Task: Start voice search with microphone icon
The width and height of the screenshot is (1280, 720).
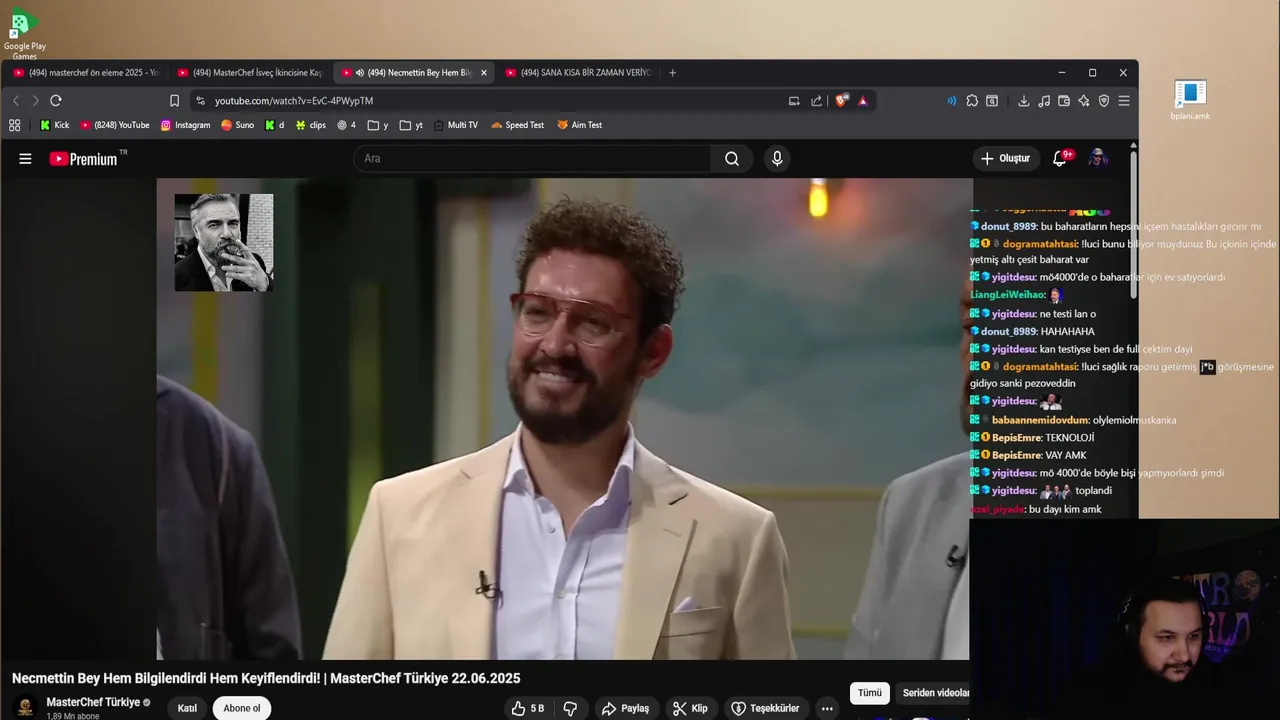Action: (x=777, y=158)
